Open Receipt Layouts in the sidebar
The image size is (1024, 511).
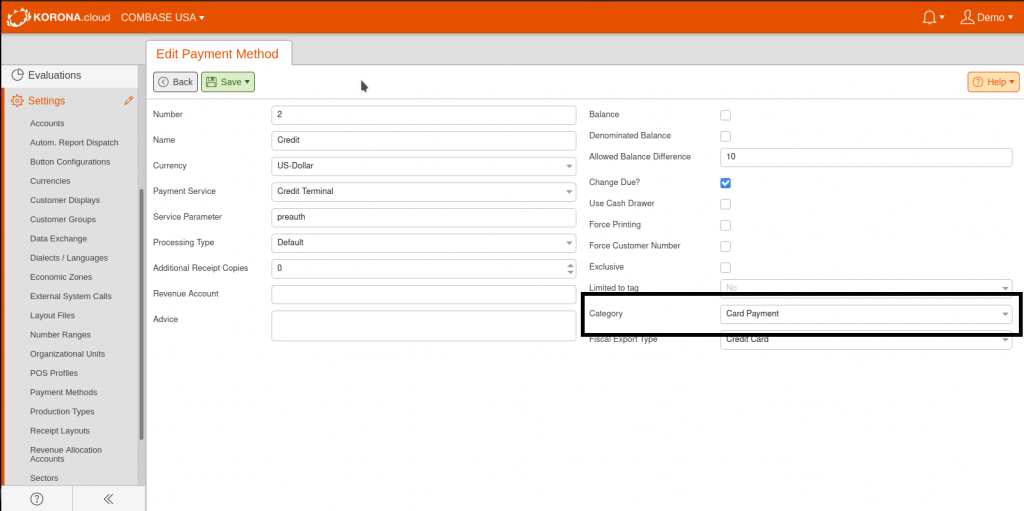click(59, 431)
